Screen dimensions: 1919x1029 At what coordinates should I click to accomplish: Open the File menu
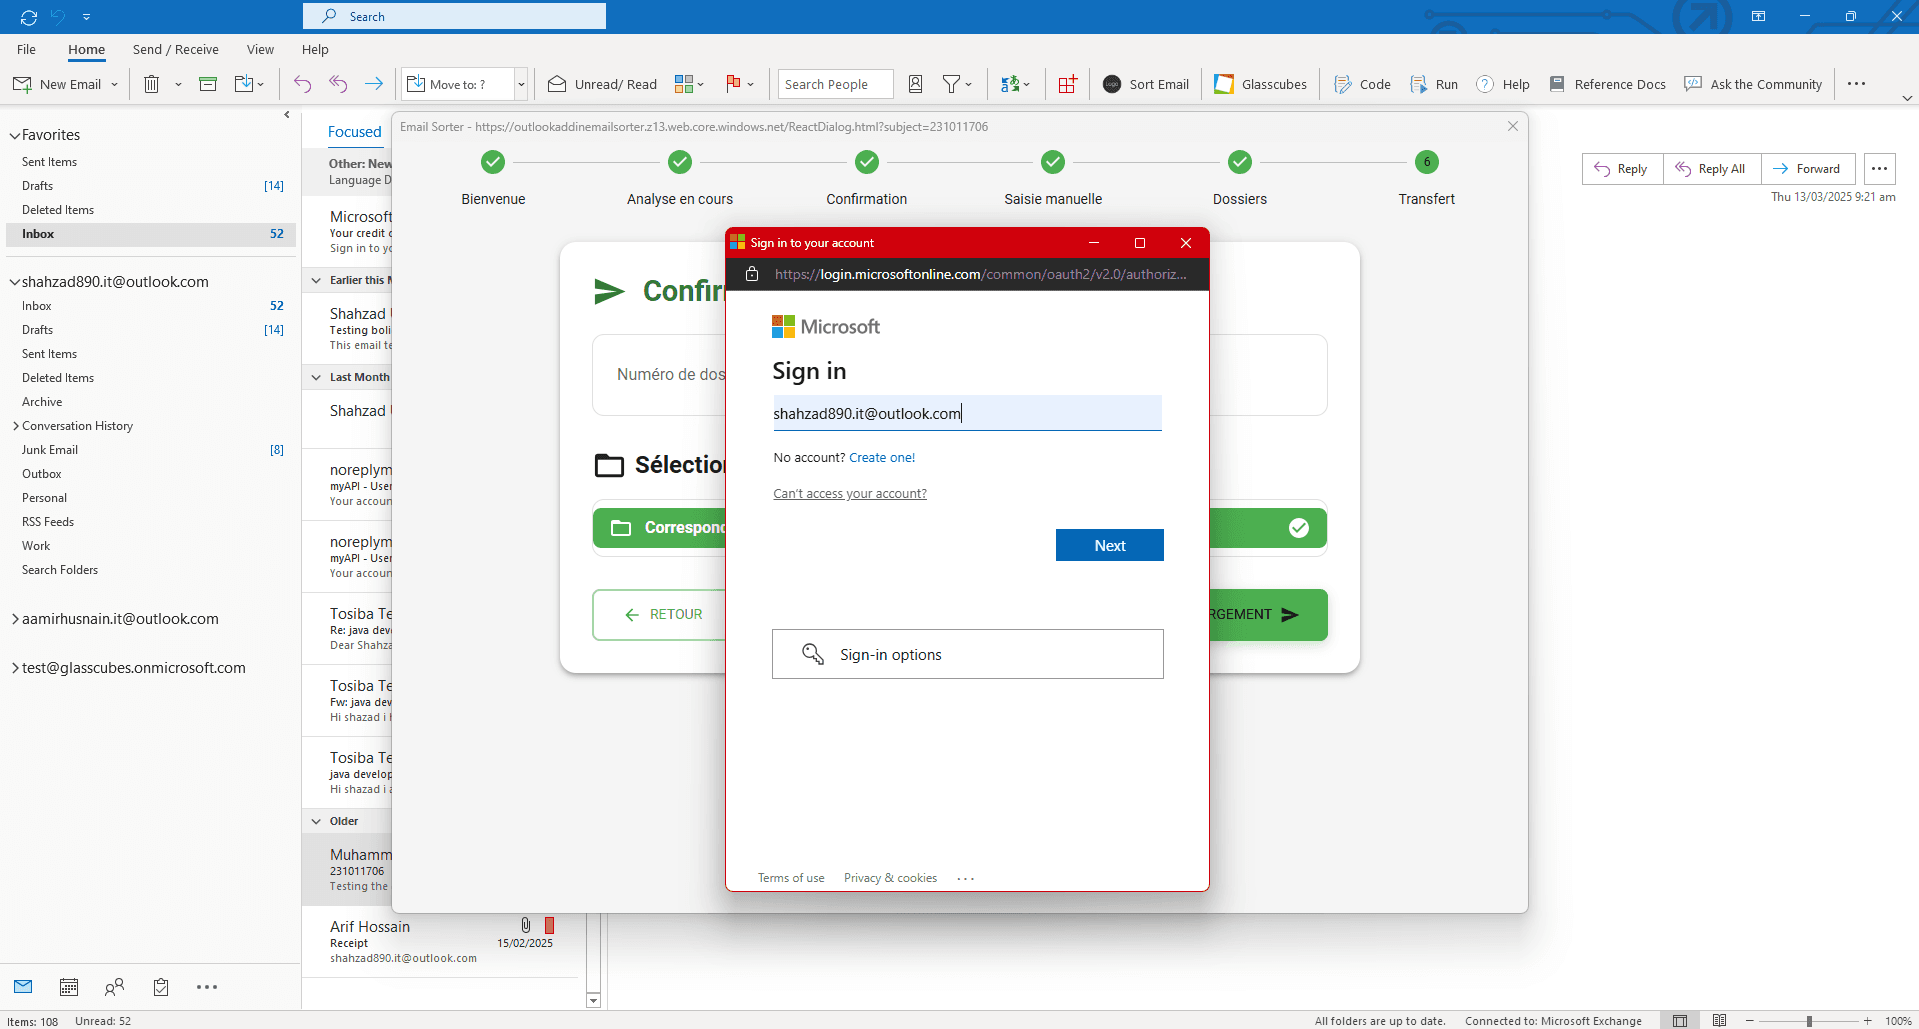click(x=26, y=49)
